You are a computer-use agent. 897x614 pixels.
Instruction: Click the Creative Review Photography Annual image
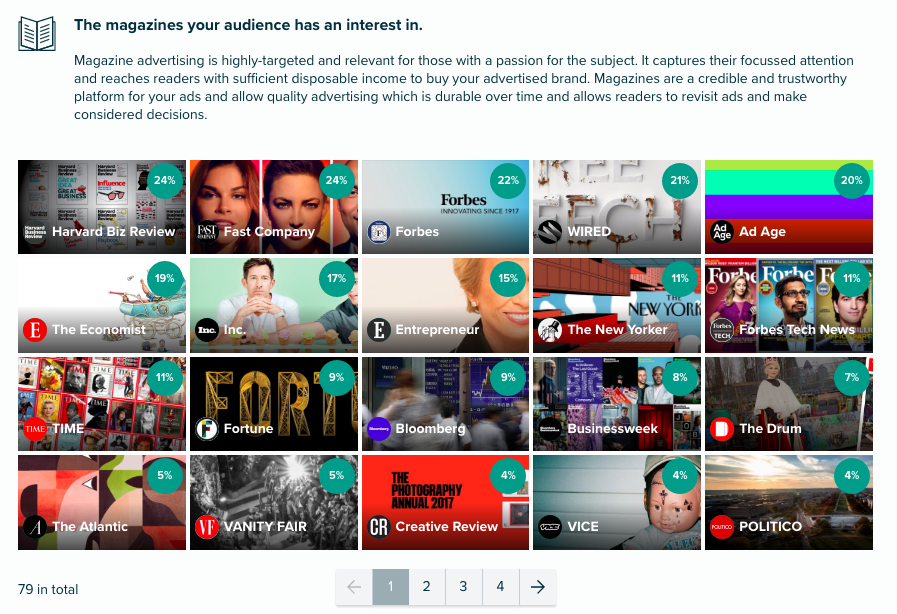pos(445,502)
